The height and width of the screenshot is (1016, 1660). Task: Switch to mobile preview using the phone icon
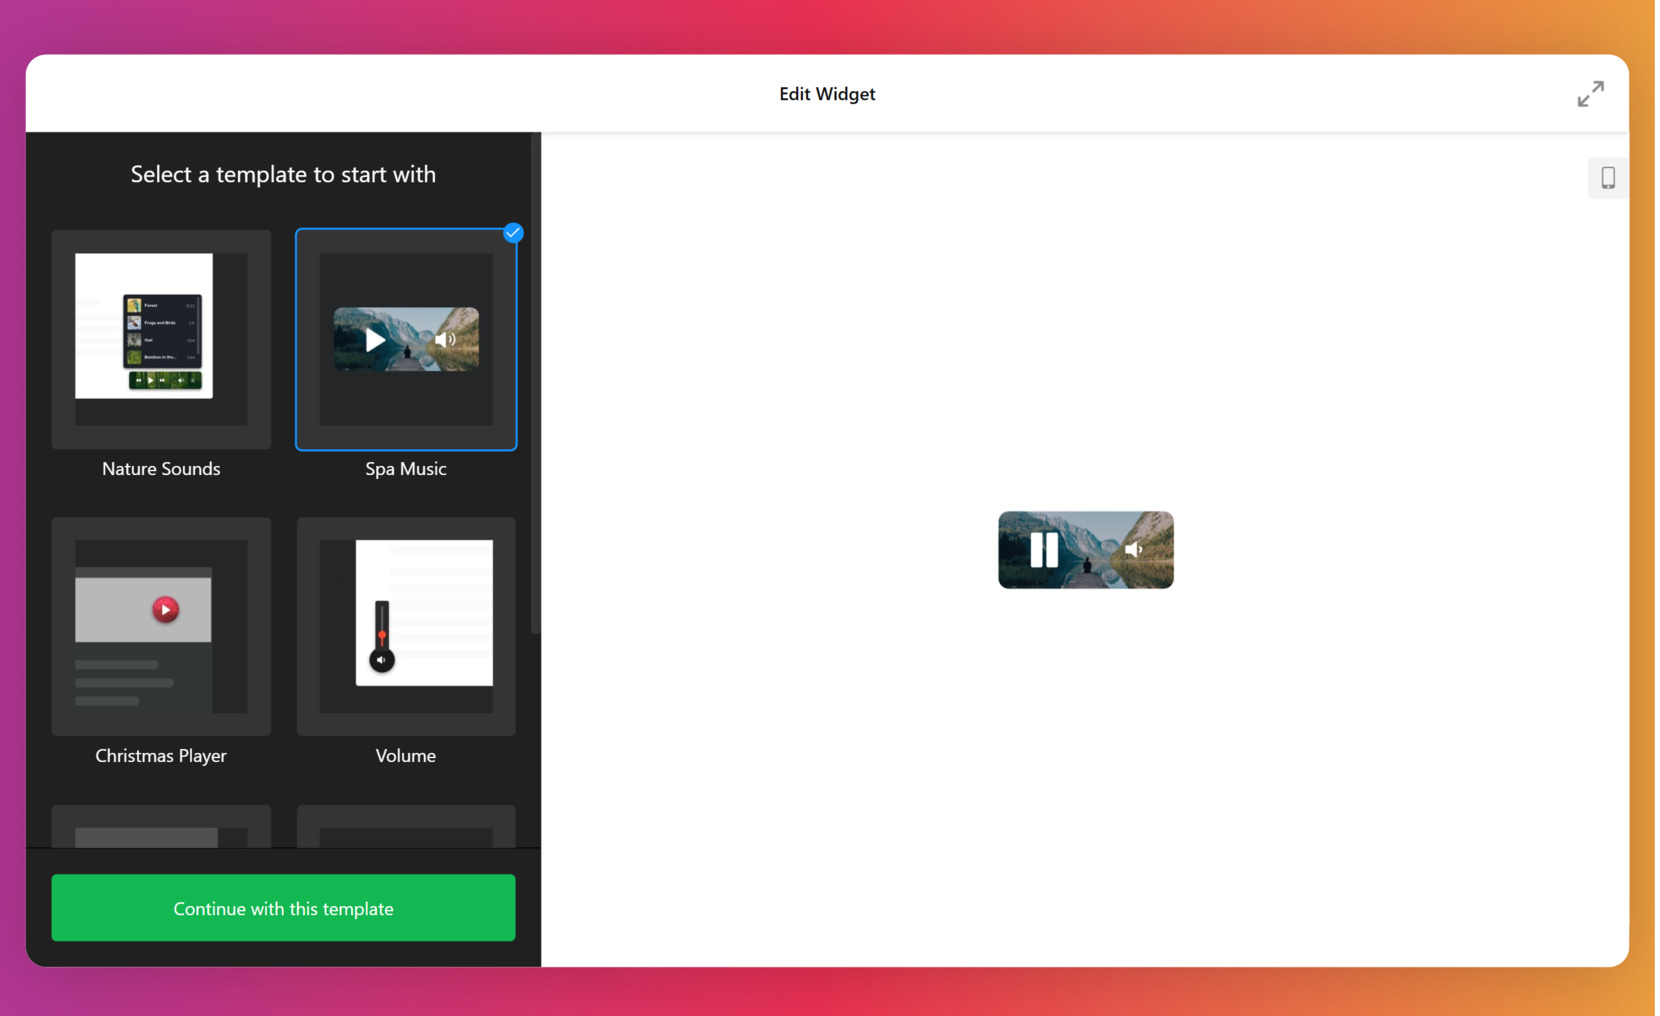[x=1608, y=177]
